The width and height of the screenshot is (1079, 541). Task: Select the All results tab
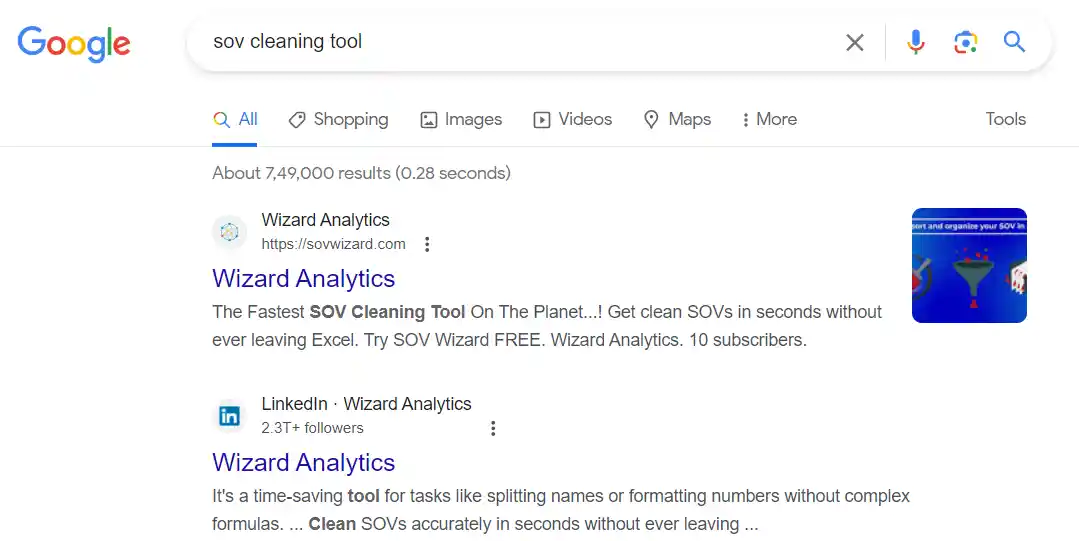[x=236, y=119]
